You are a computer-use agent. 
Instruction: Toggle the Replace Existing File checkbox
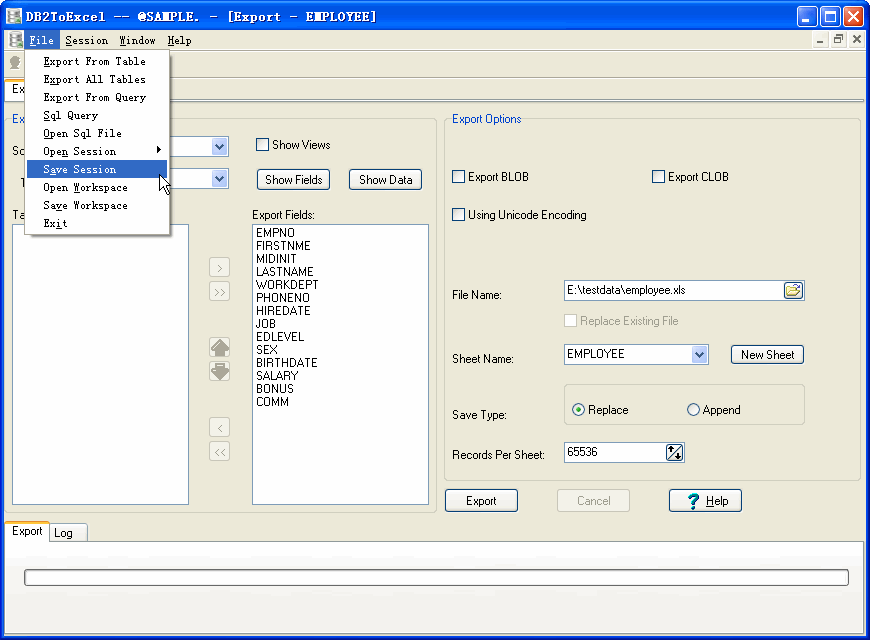click(x=570, y=321)
